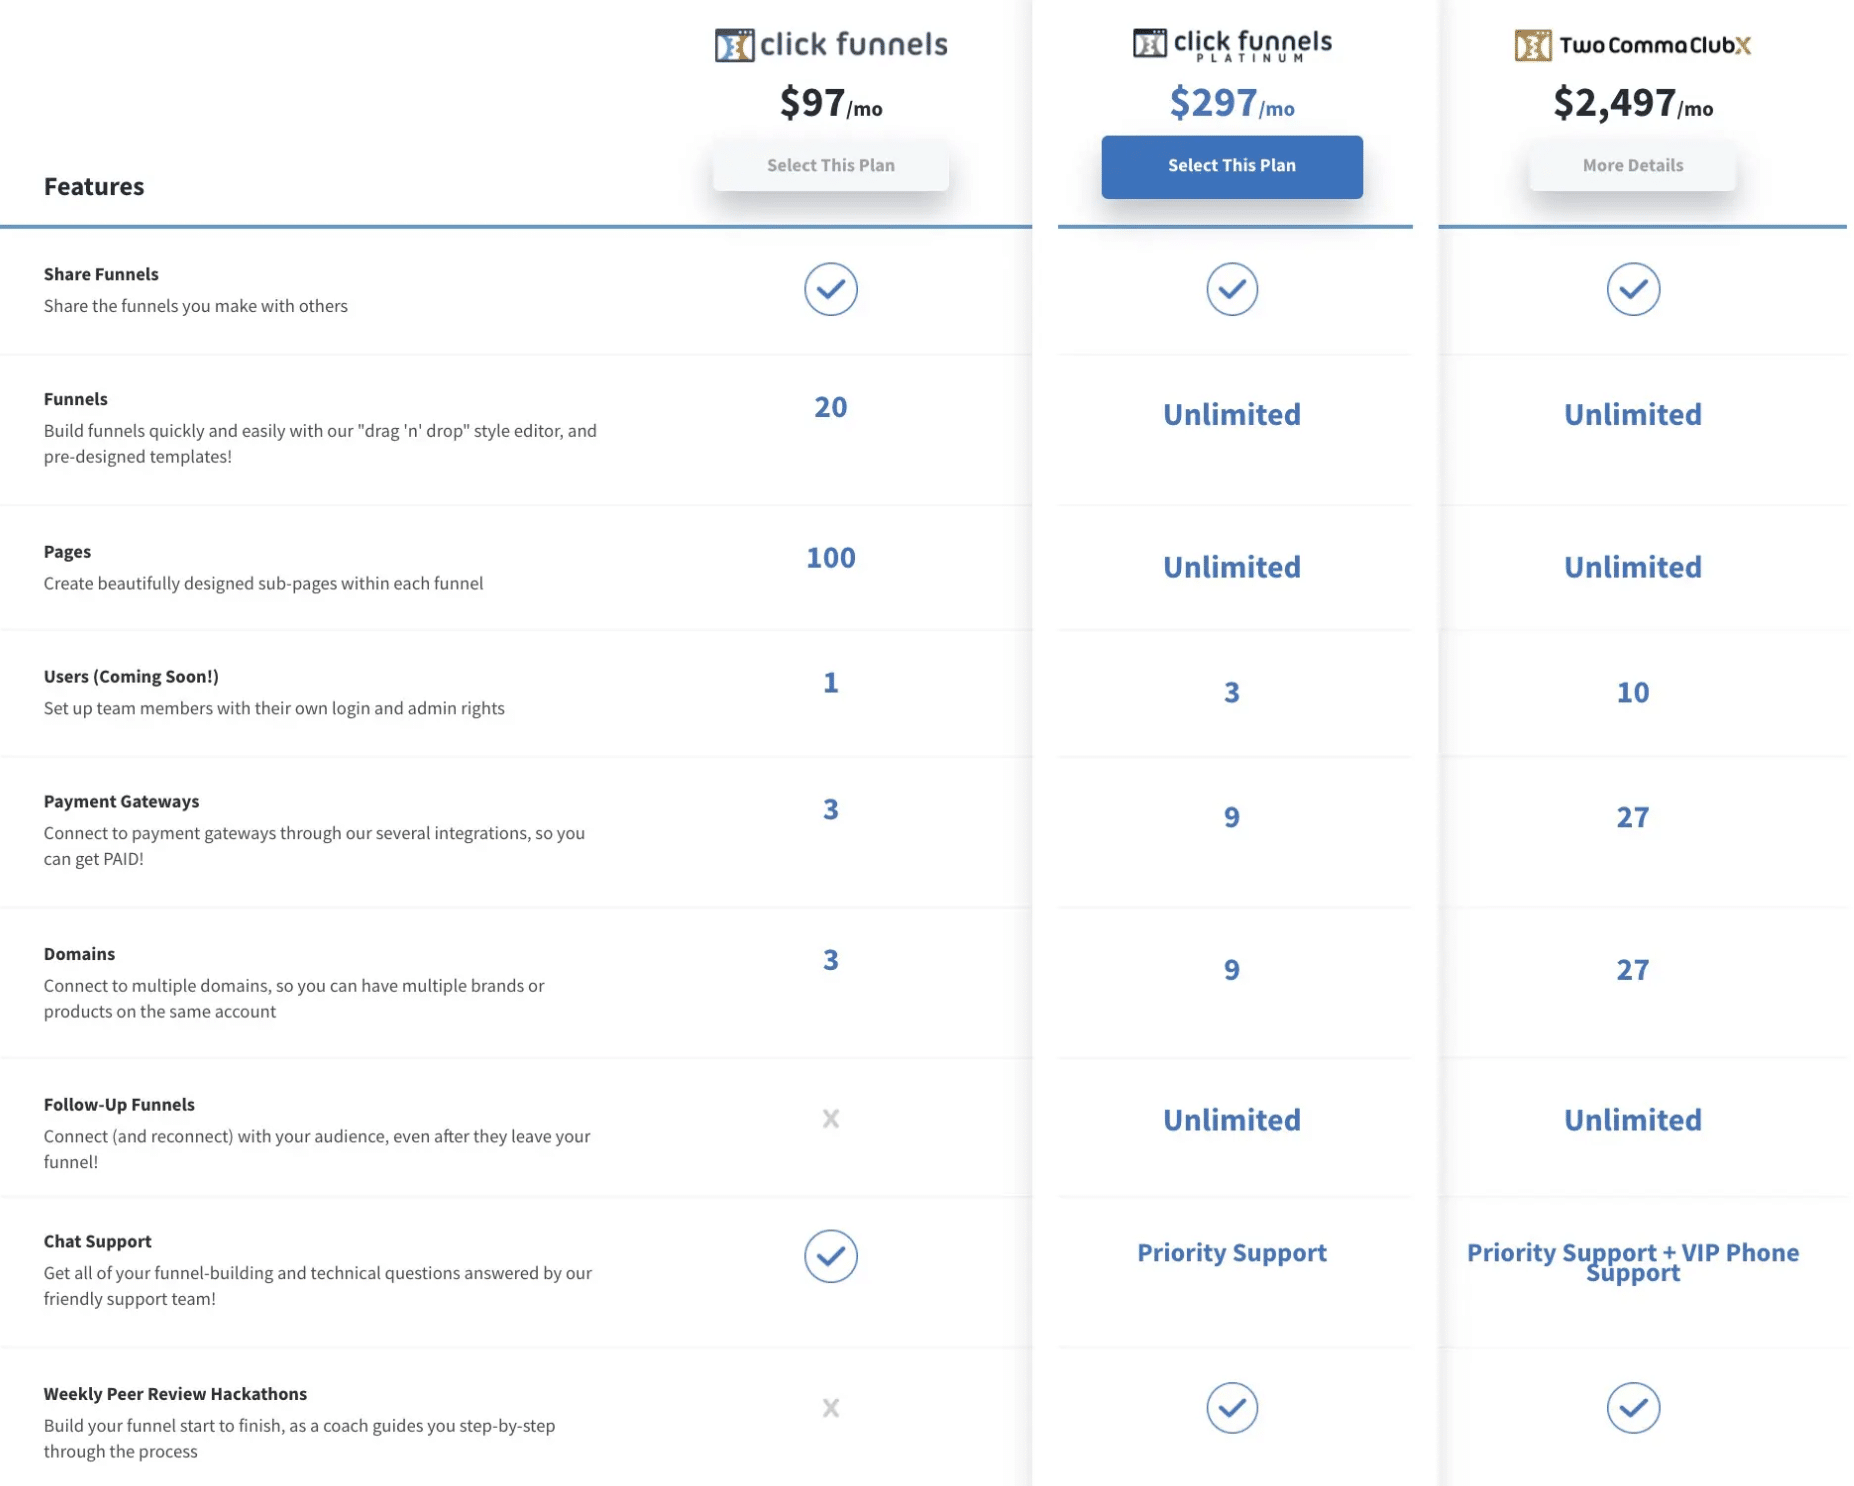Viewport: 1854px width, 1486px height.
Task: Click Unlimited Funnels in Two Comma Club column
Action: (1633, 415)
